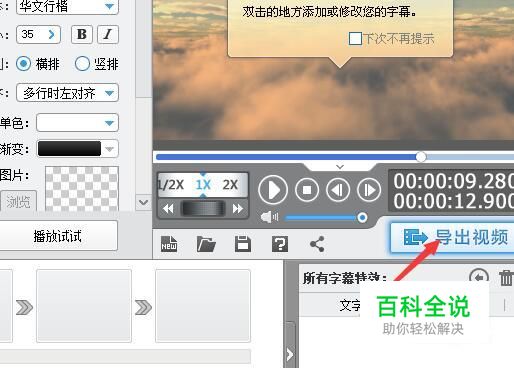Create a new project with NEW icon
This screenshot has width=514, height=368.
[x=169, y=244]
